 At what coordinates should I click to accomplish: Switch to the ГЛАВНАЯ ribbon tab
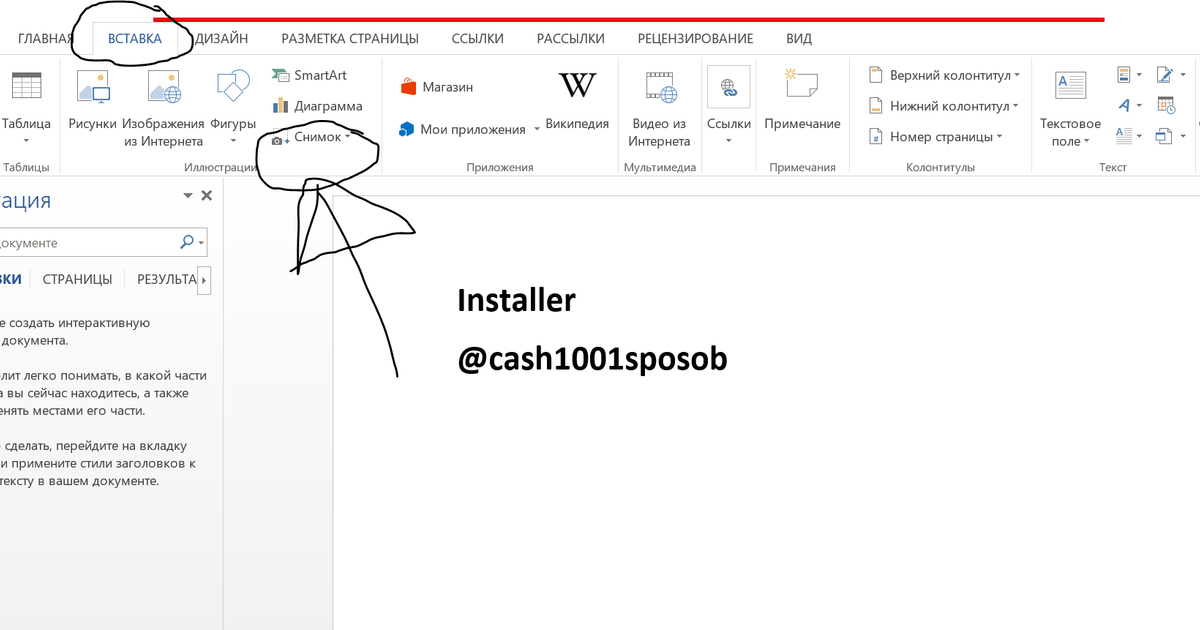point(46,39)
